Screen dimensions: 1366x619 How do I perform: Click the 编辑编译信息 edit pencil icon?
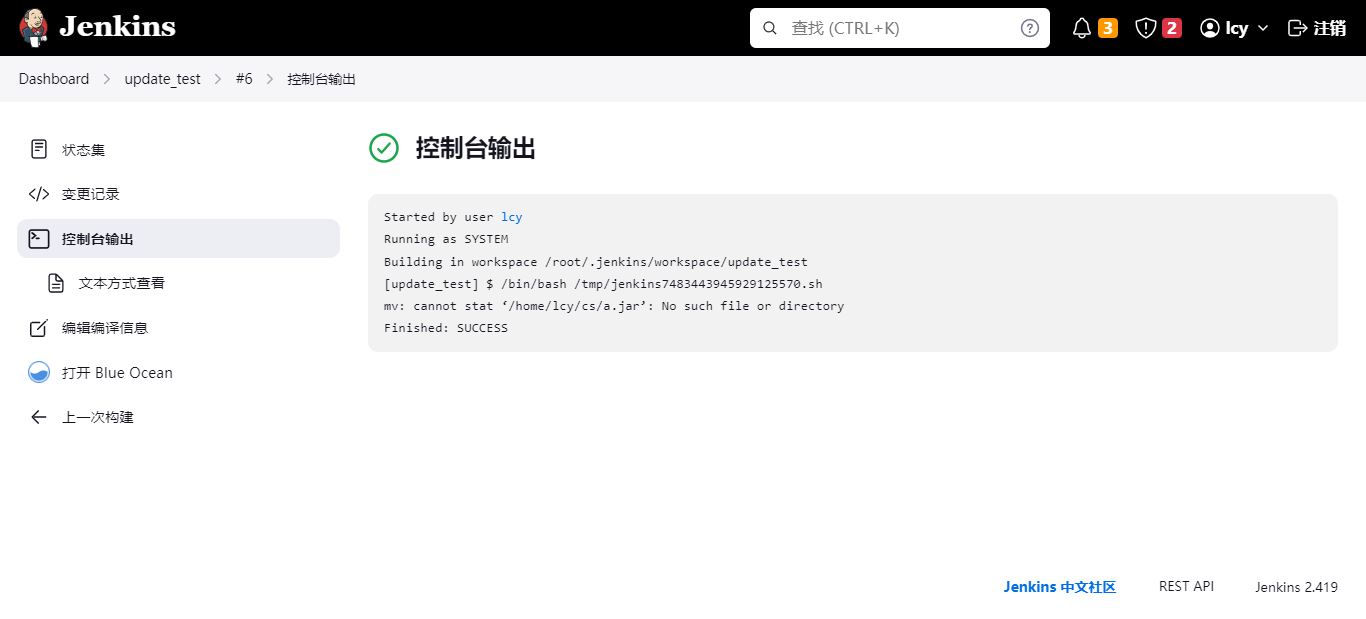[39, 328]
